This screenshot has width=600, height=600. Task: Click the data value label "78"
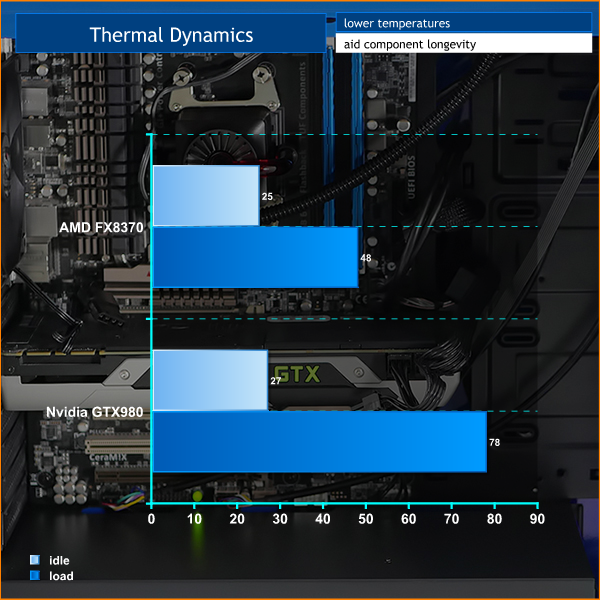pyautogui.click(x=494, y=442)
